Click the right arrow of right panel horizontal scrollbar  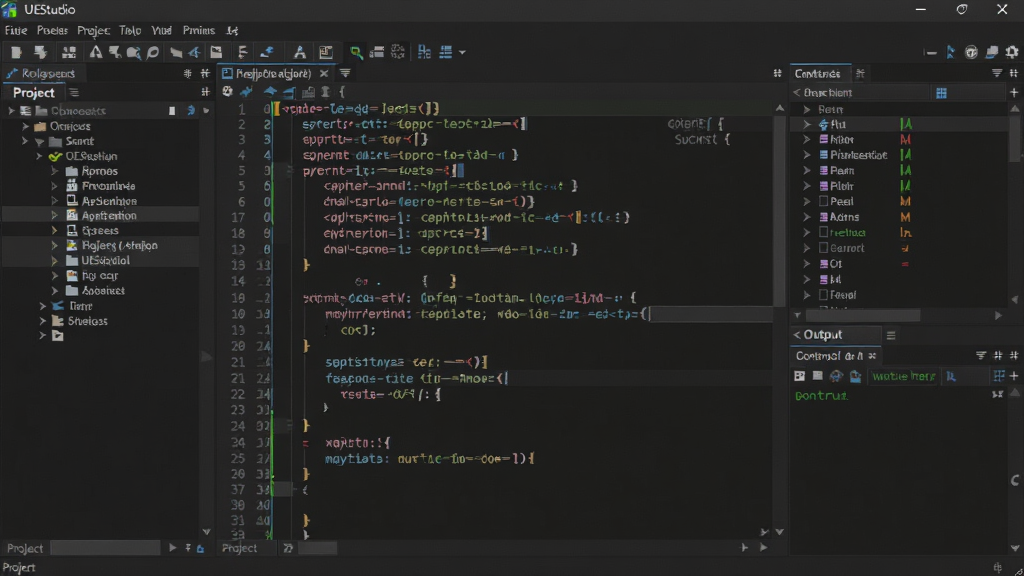click(998, 315)
